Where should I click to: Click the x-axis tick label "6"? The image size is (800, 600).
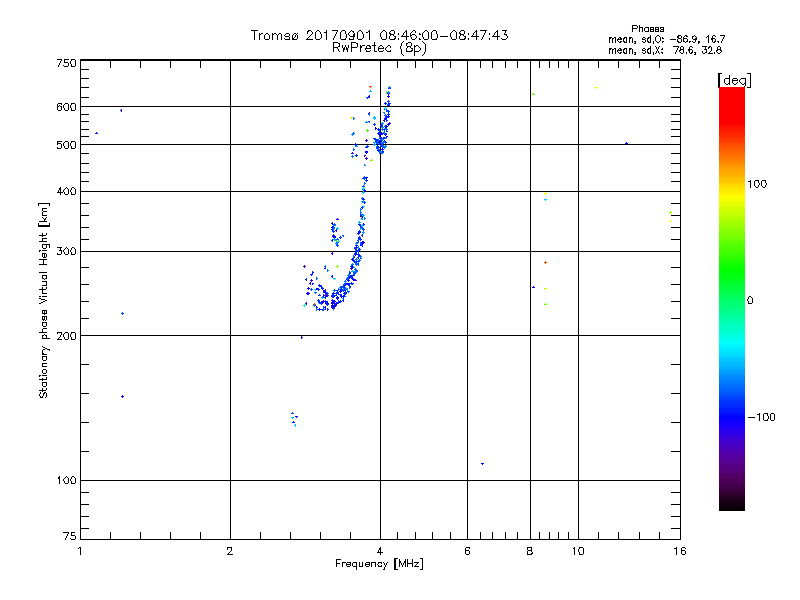tap(467, 551)
